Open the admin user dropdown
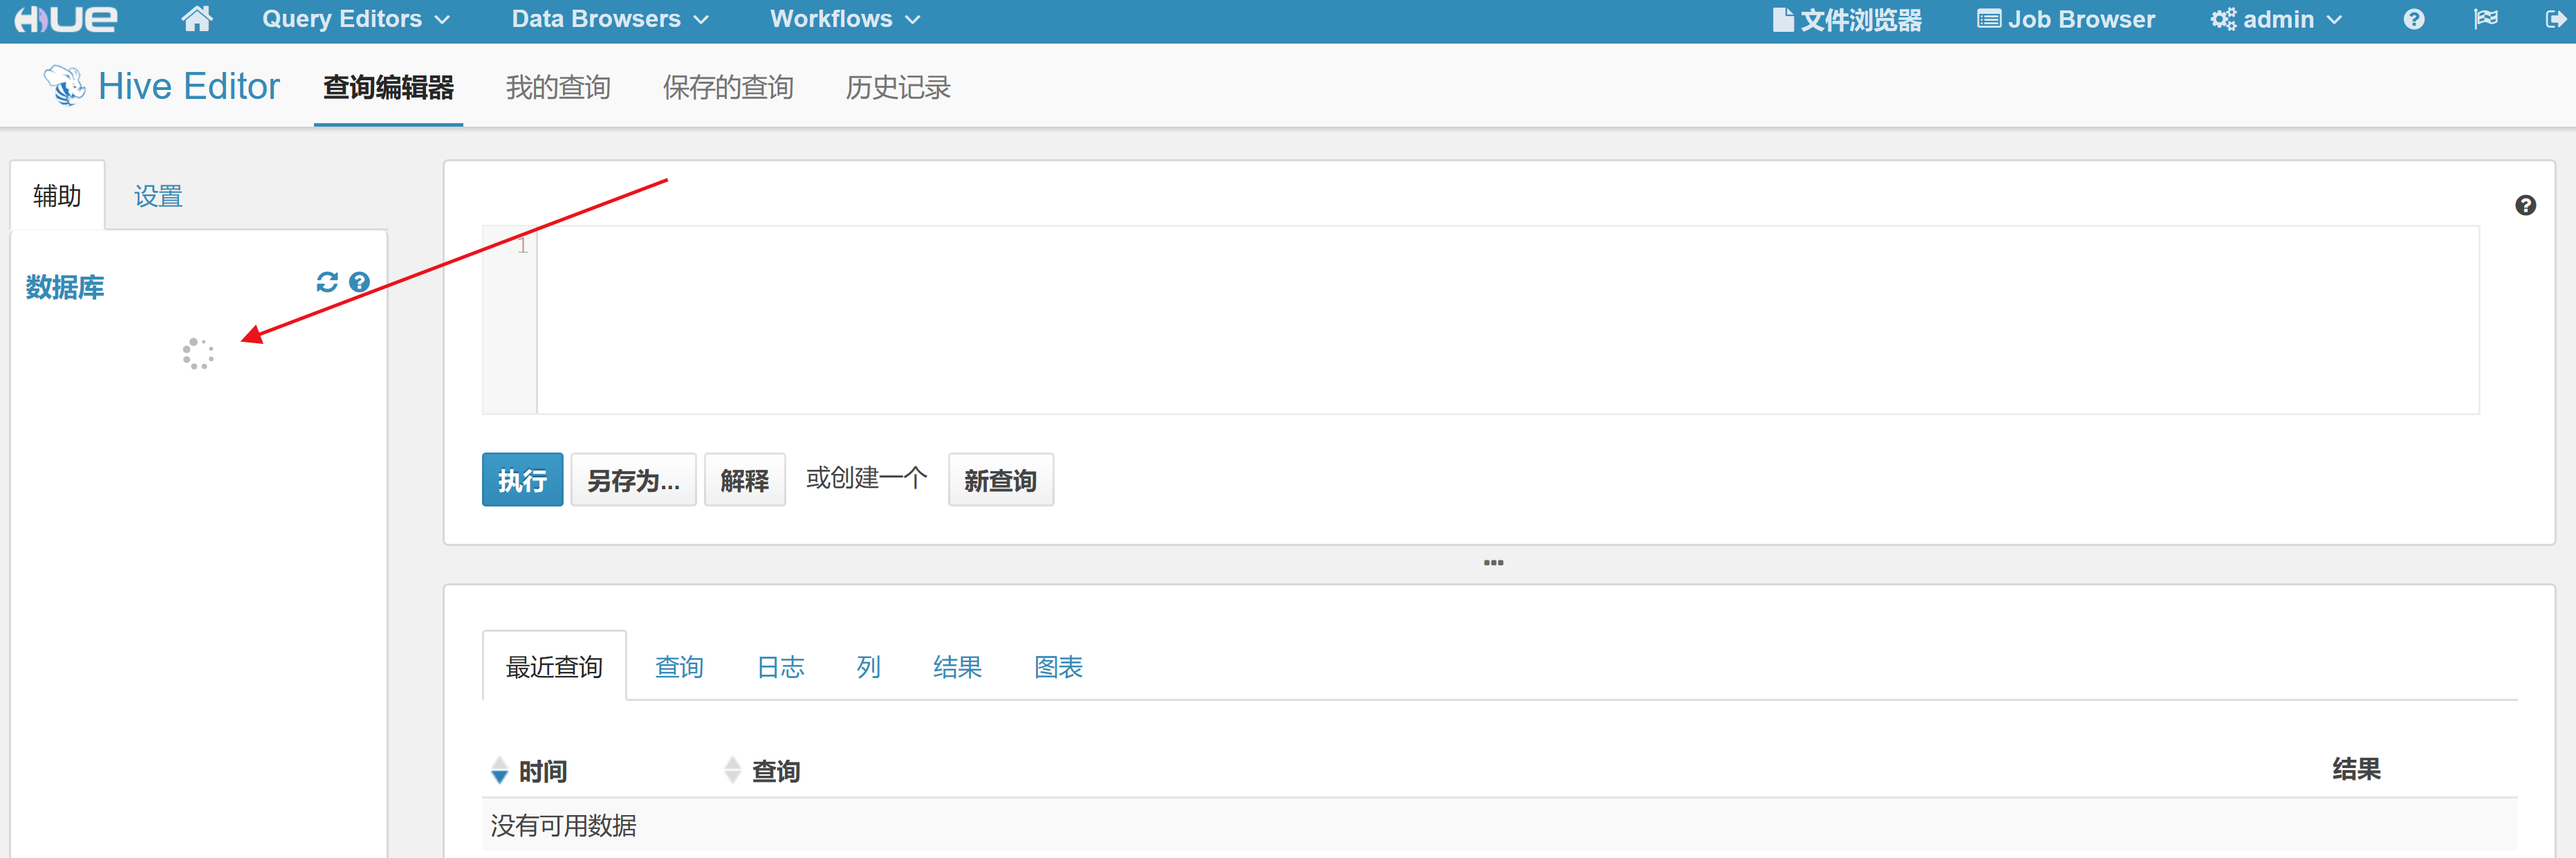This screenshot has width=2576, height=858. [2276, 19]
